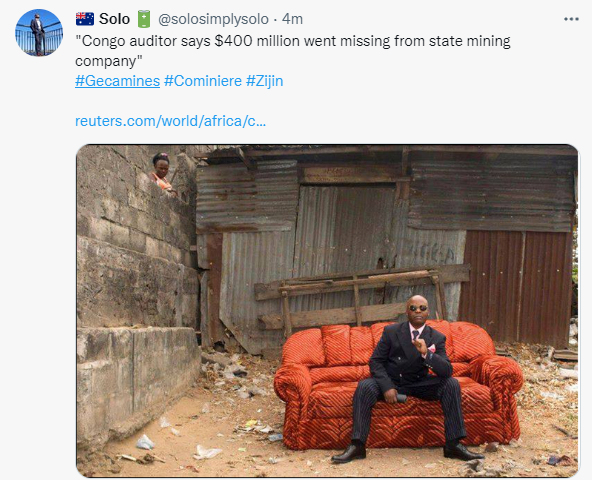
Task: Click the word company" on second line
Action: point(109,61)
